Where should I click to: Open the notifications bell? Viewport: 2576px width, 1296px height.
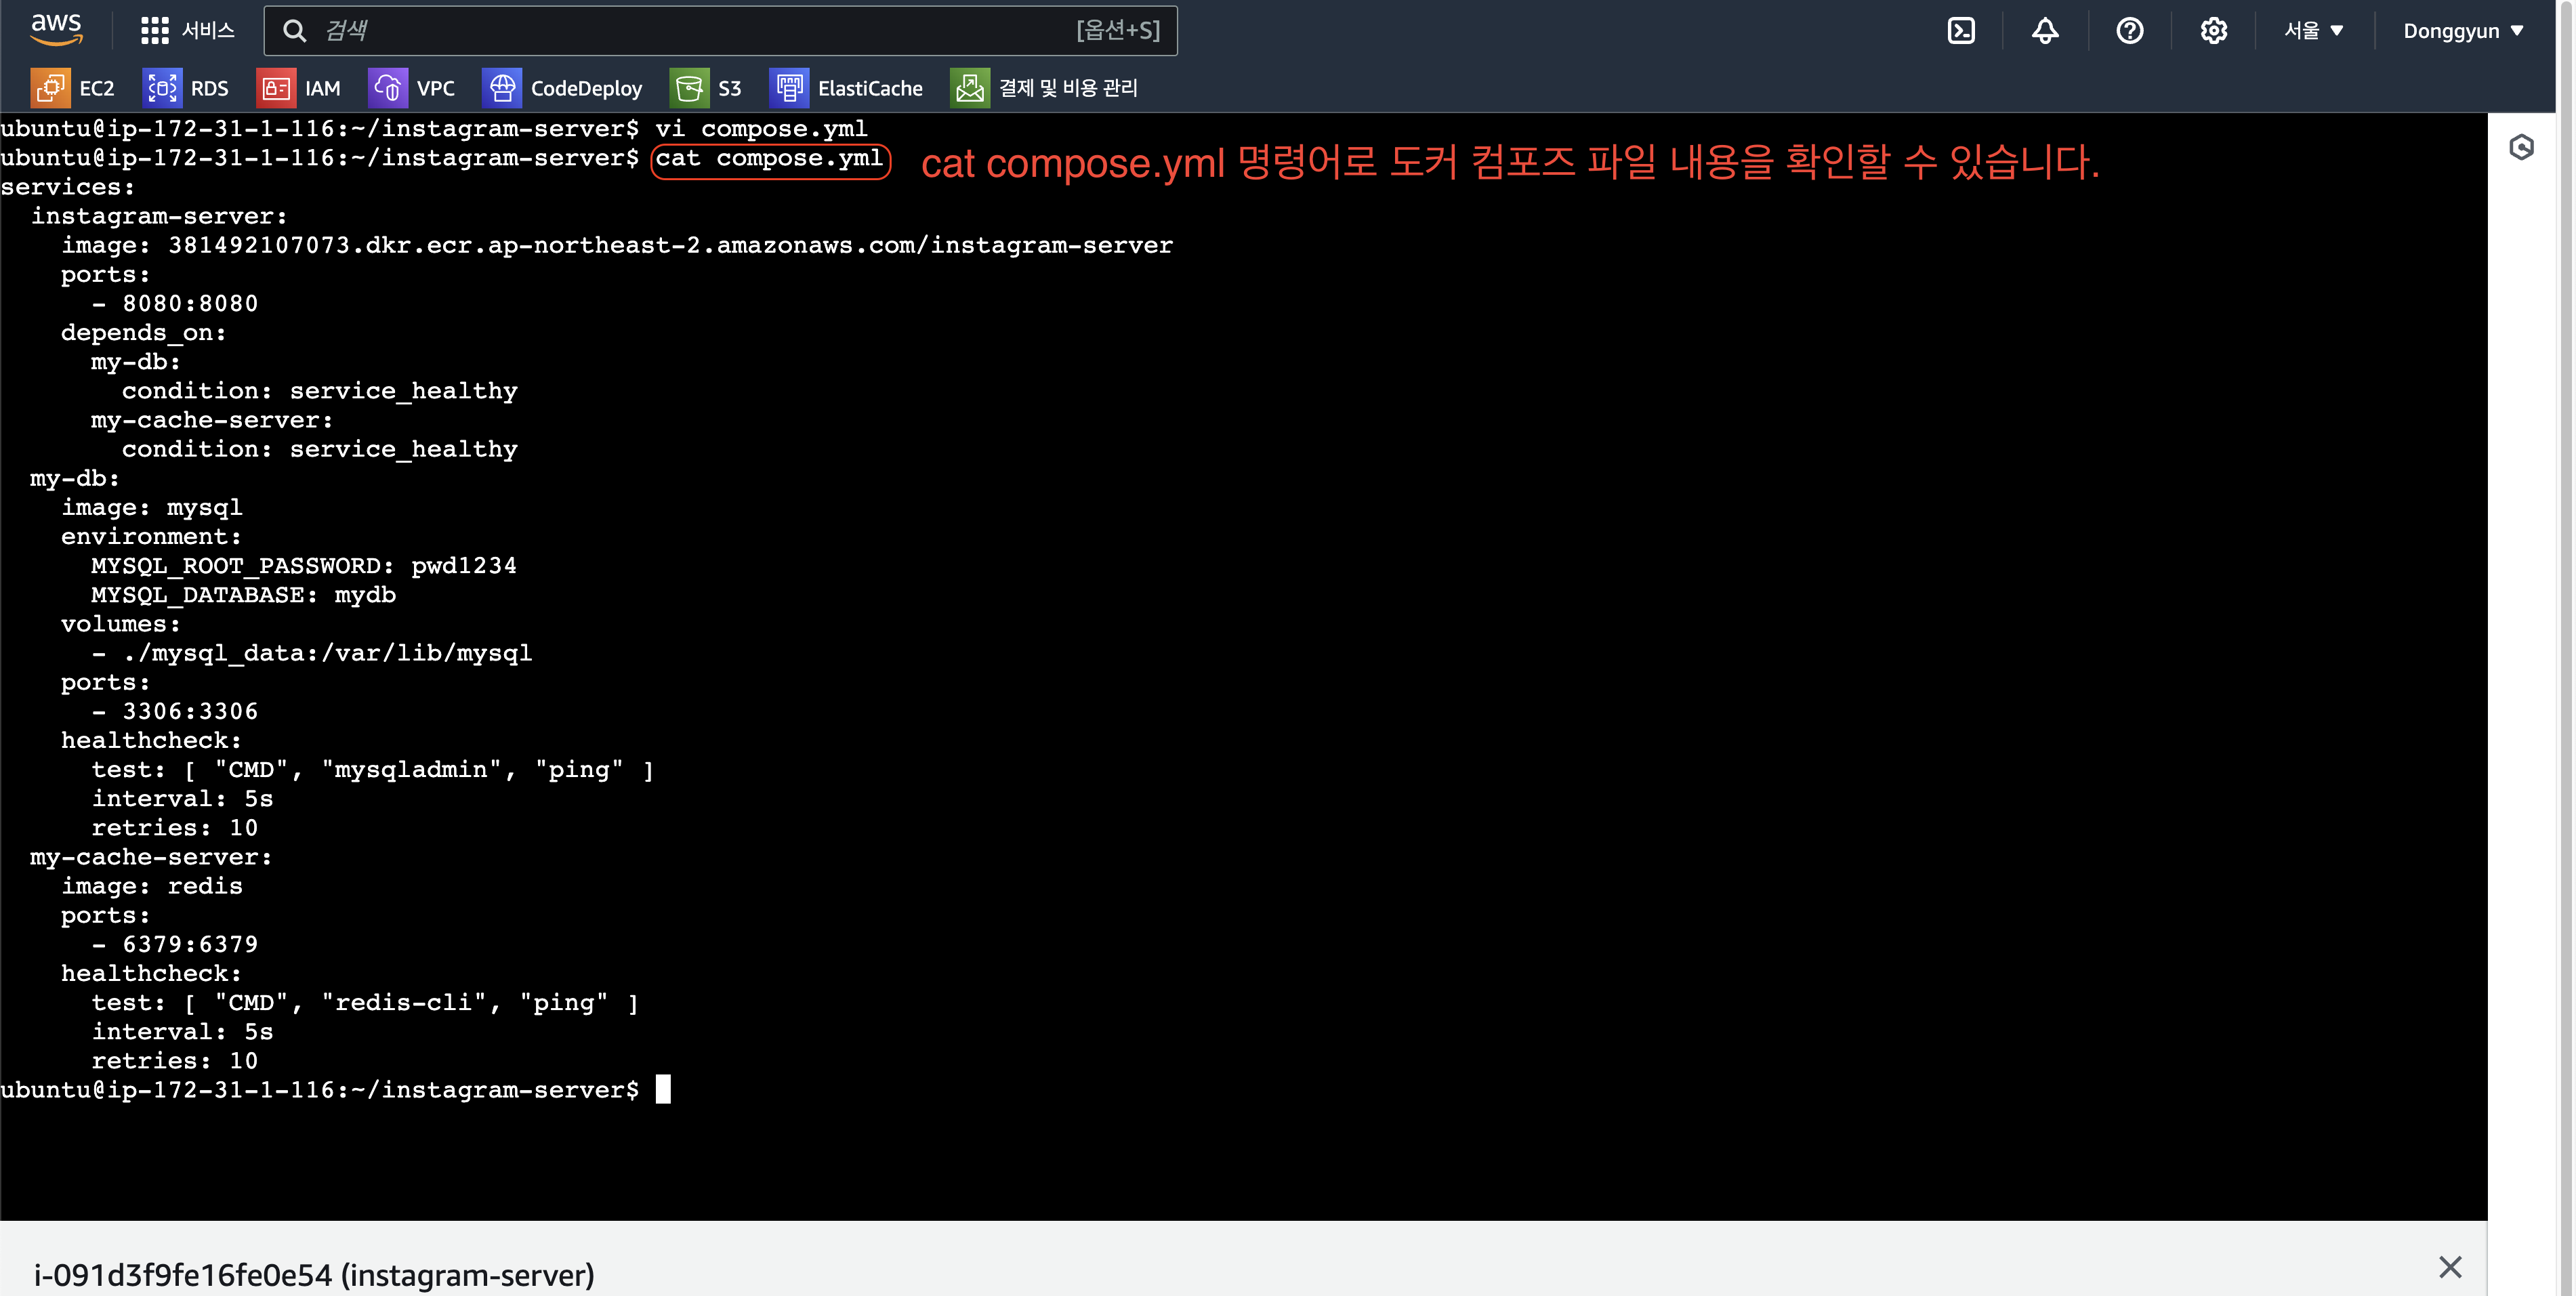coord(2045,31)
